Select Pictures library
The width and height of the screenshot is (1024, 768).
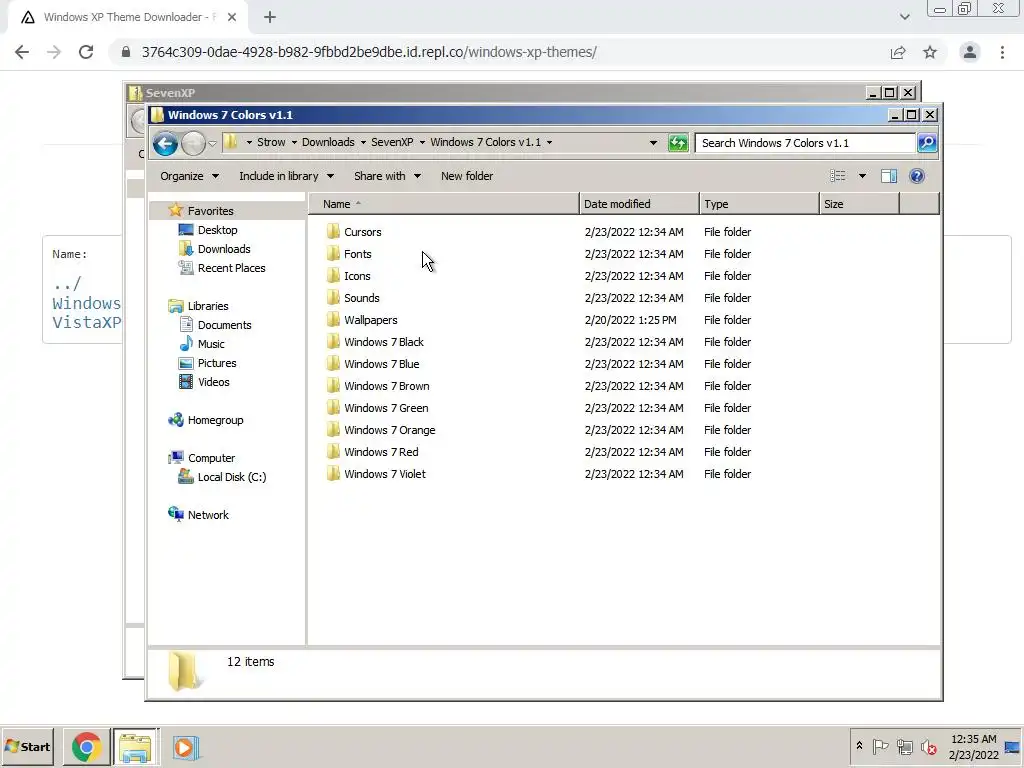click(x=217, y=363)
